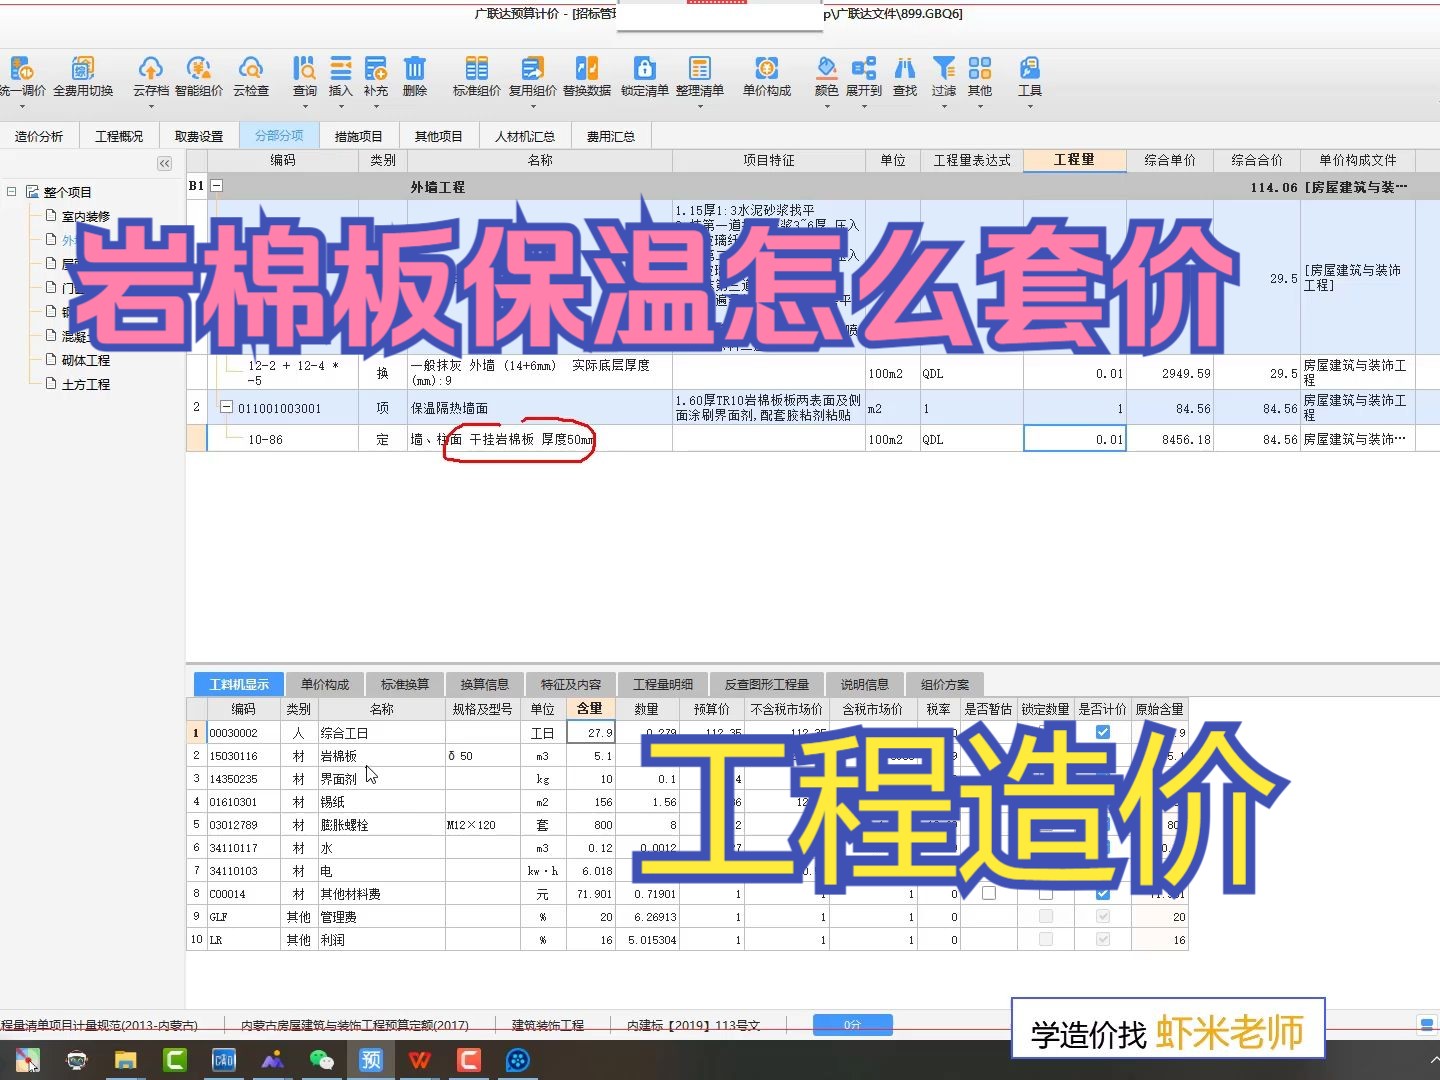Collapse the left project tree panel

164,163
